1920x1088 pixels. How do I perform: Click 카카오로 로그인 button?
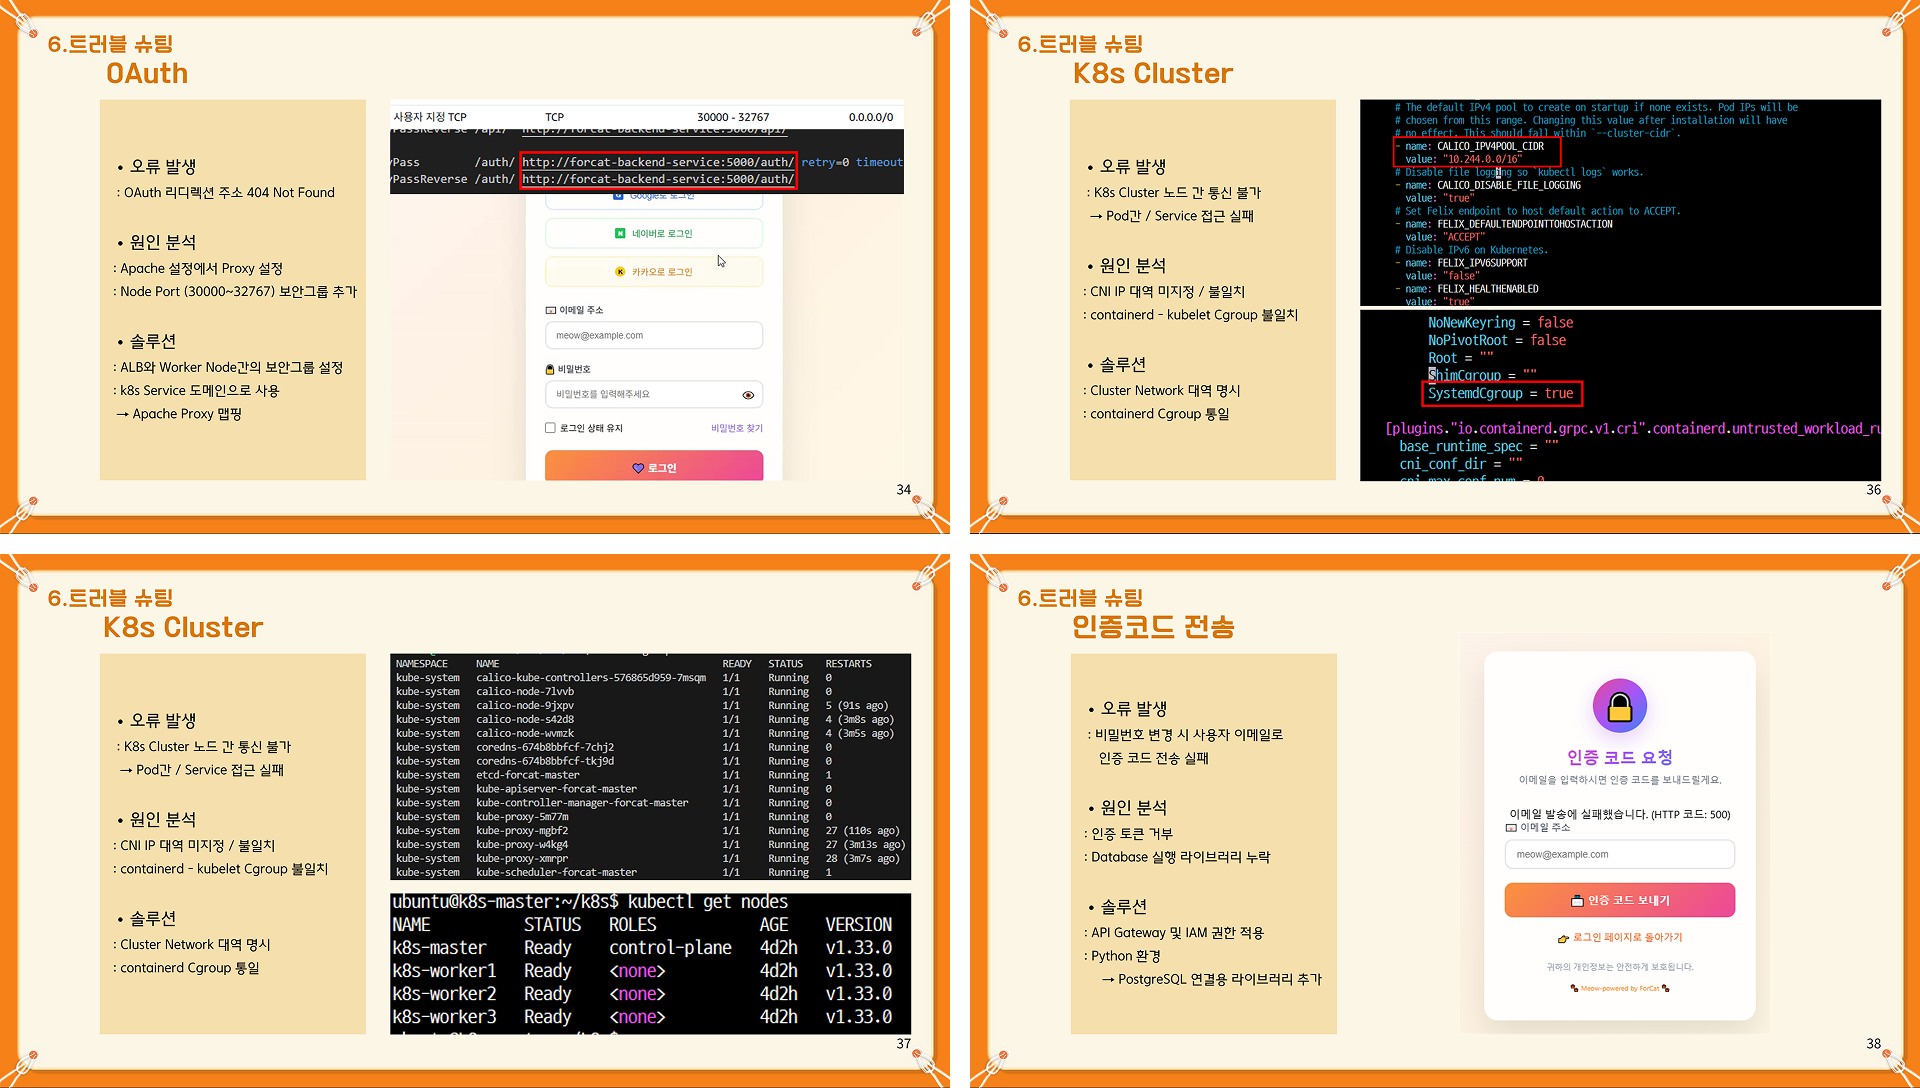(x=654, y=271)
